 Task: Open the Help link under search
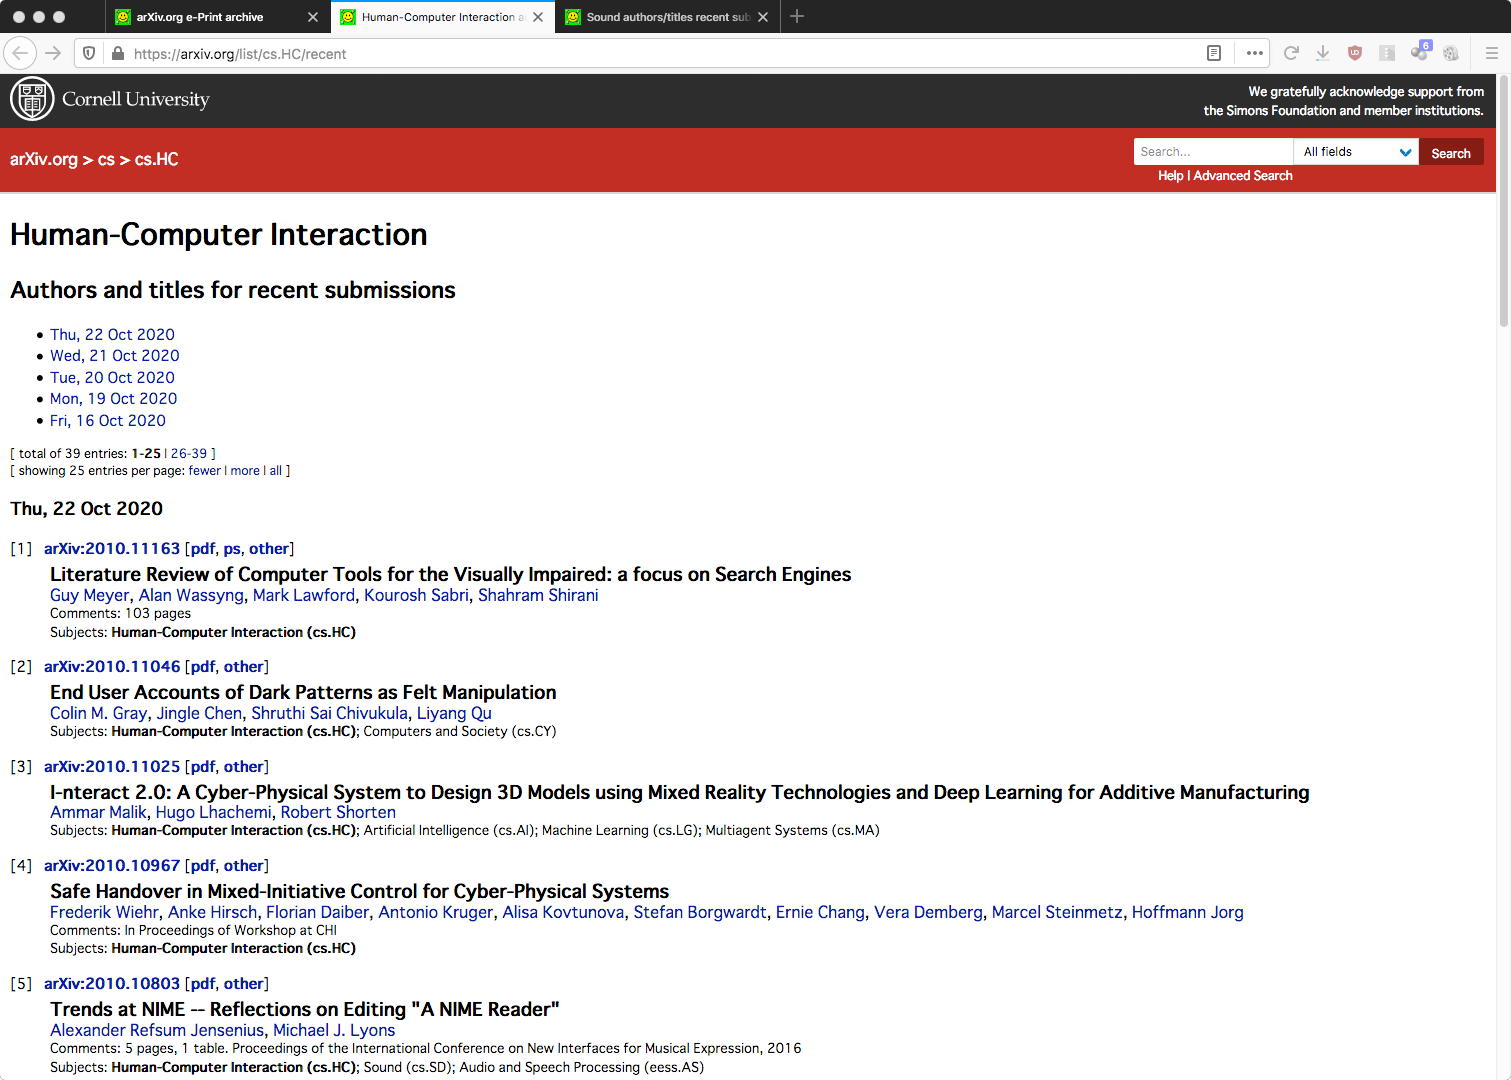(1170, 175)
